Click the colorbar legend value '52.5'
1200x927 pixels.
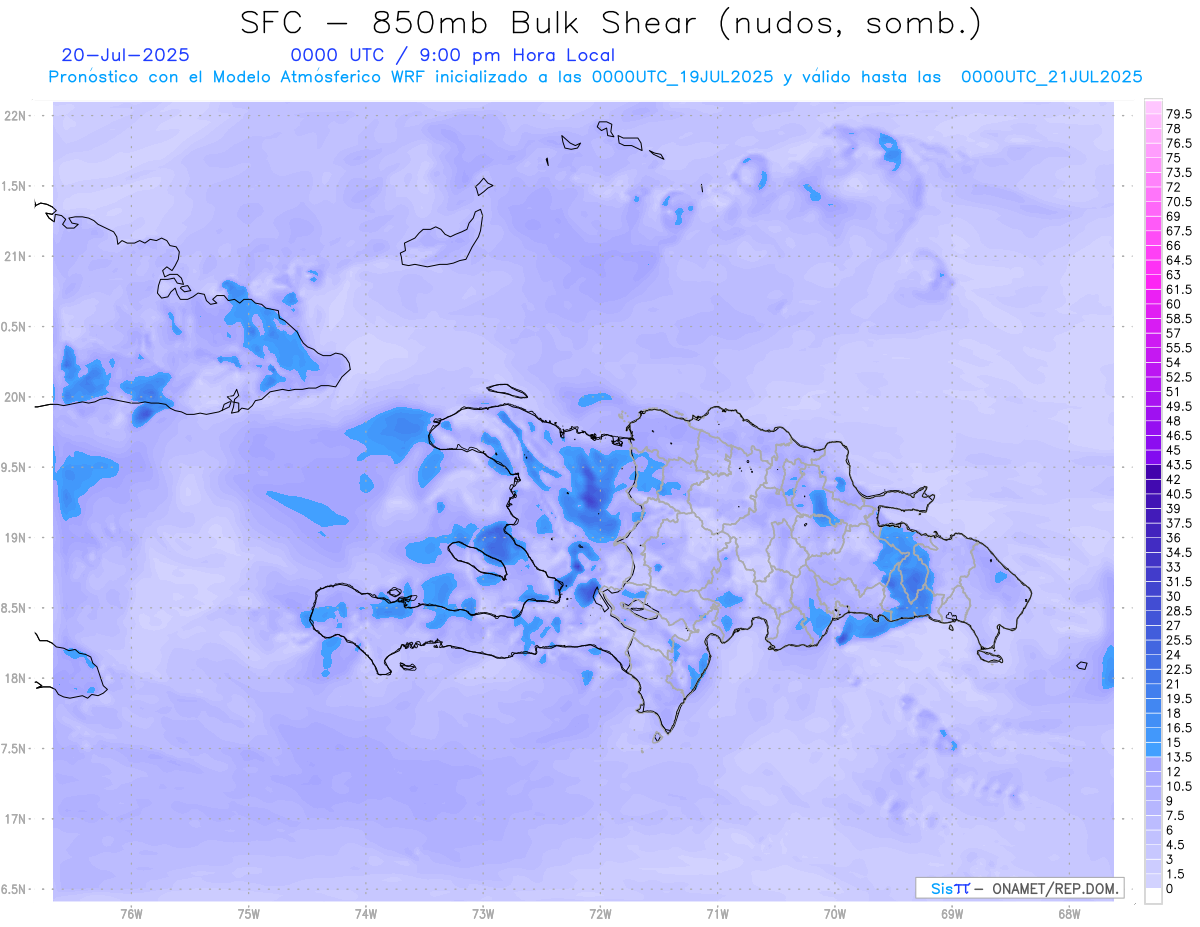(x=1180, y=377)
